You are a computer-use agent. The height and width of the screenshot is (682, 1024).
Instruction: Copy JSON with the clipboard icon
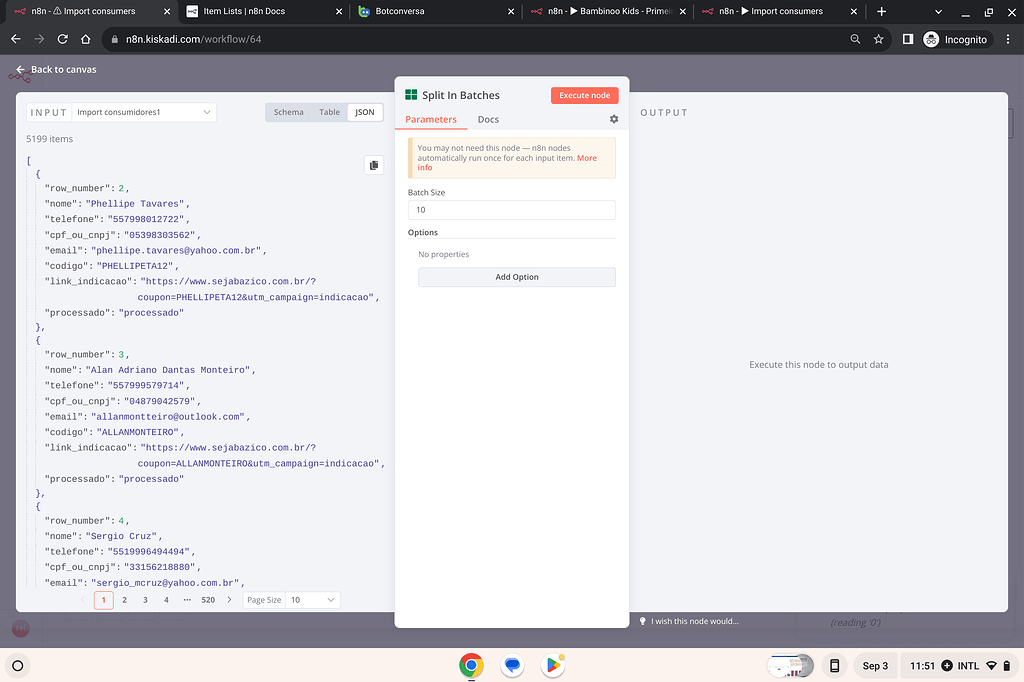point(373,165)
